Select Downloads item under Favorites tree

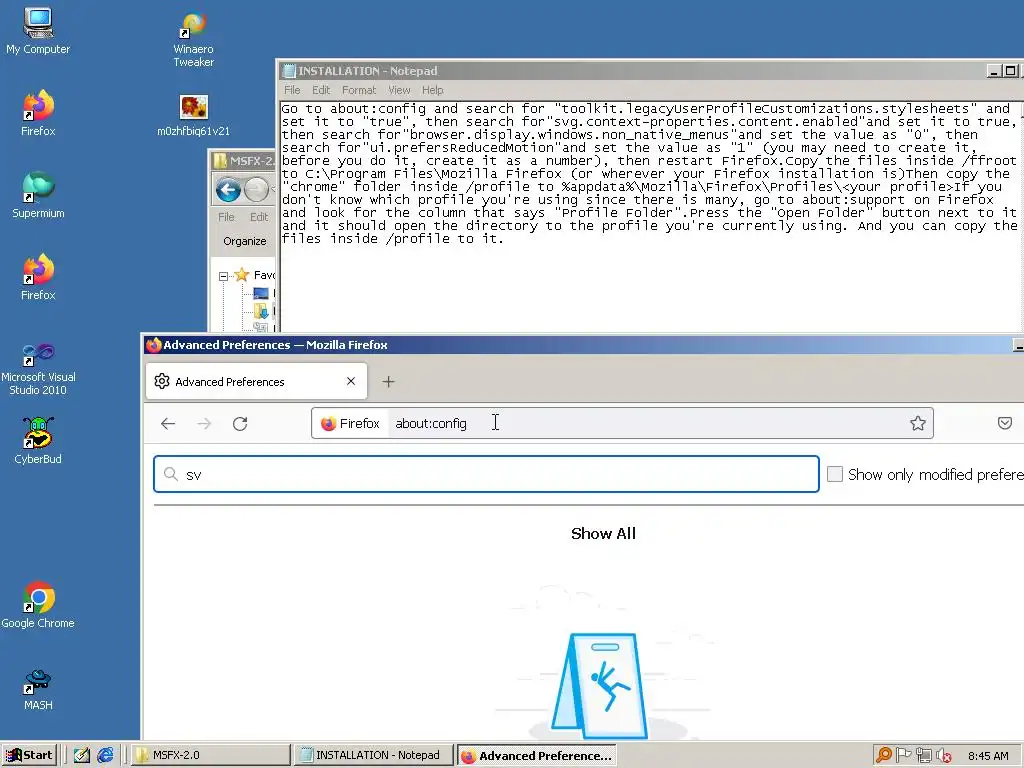(261, 311)
